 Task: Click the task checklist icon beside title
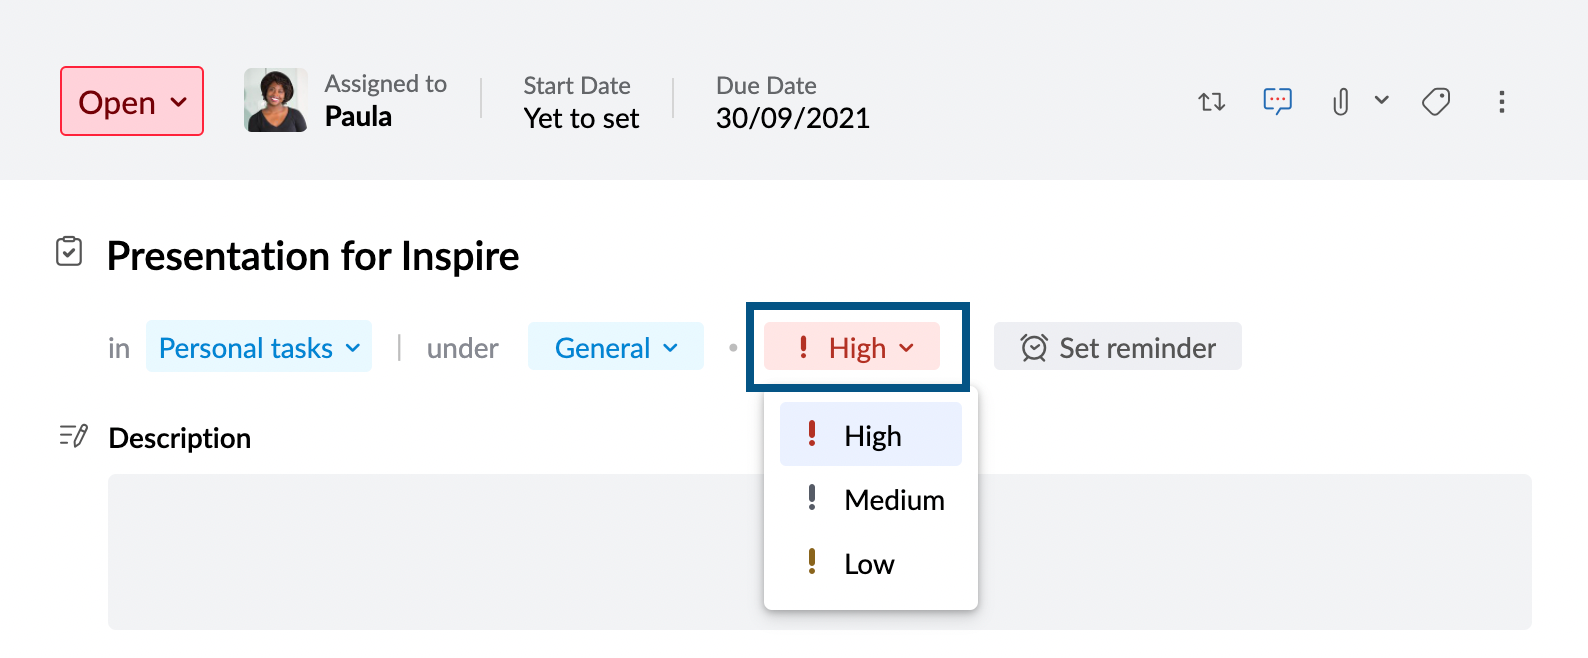pyautogui.click(x=69, y=252)
